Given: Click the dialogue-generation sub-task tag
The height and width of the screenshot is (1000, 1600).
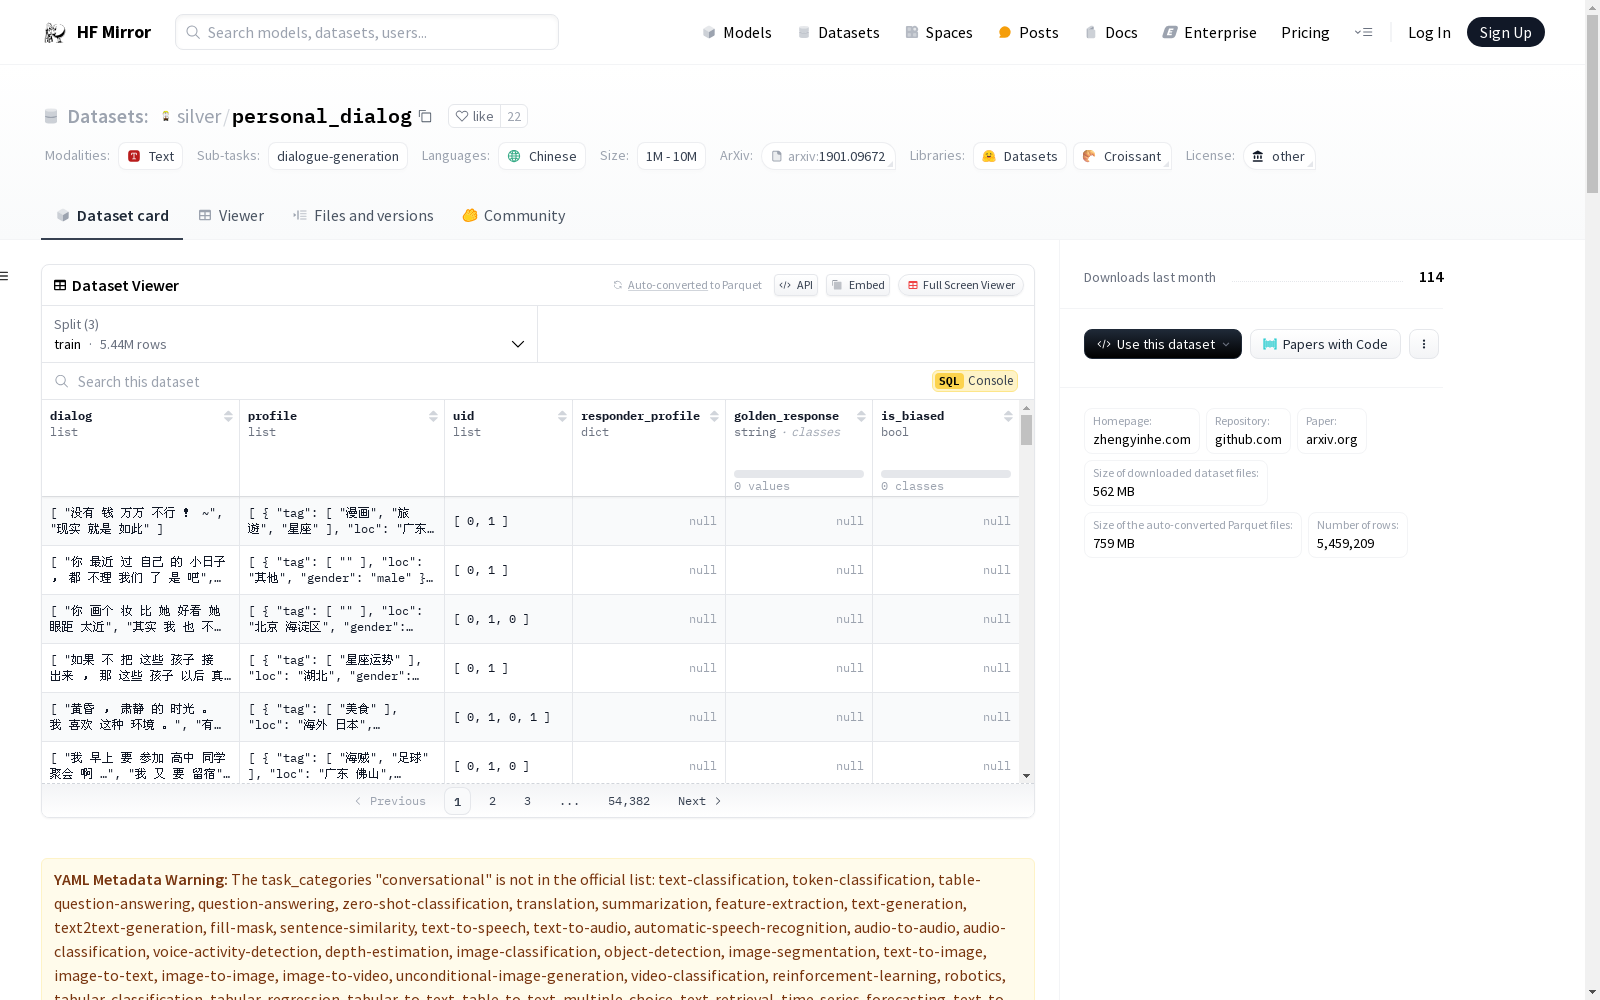Looking at the screenshot, I should pyautogui.click(x=338, y=156).
